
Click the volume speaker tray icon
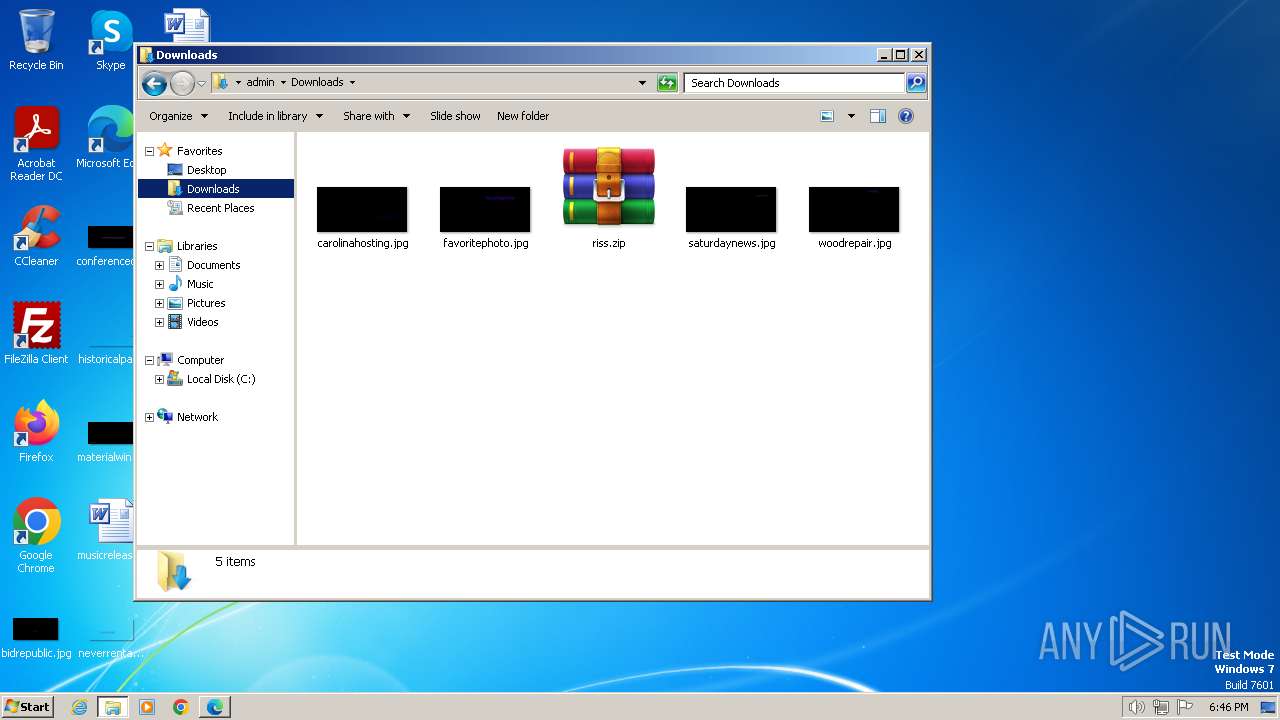[1136, 707]
